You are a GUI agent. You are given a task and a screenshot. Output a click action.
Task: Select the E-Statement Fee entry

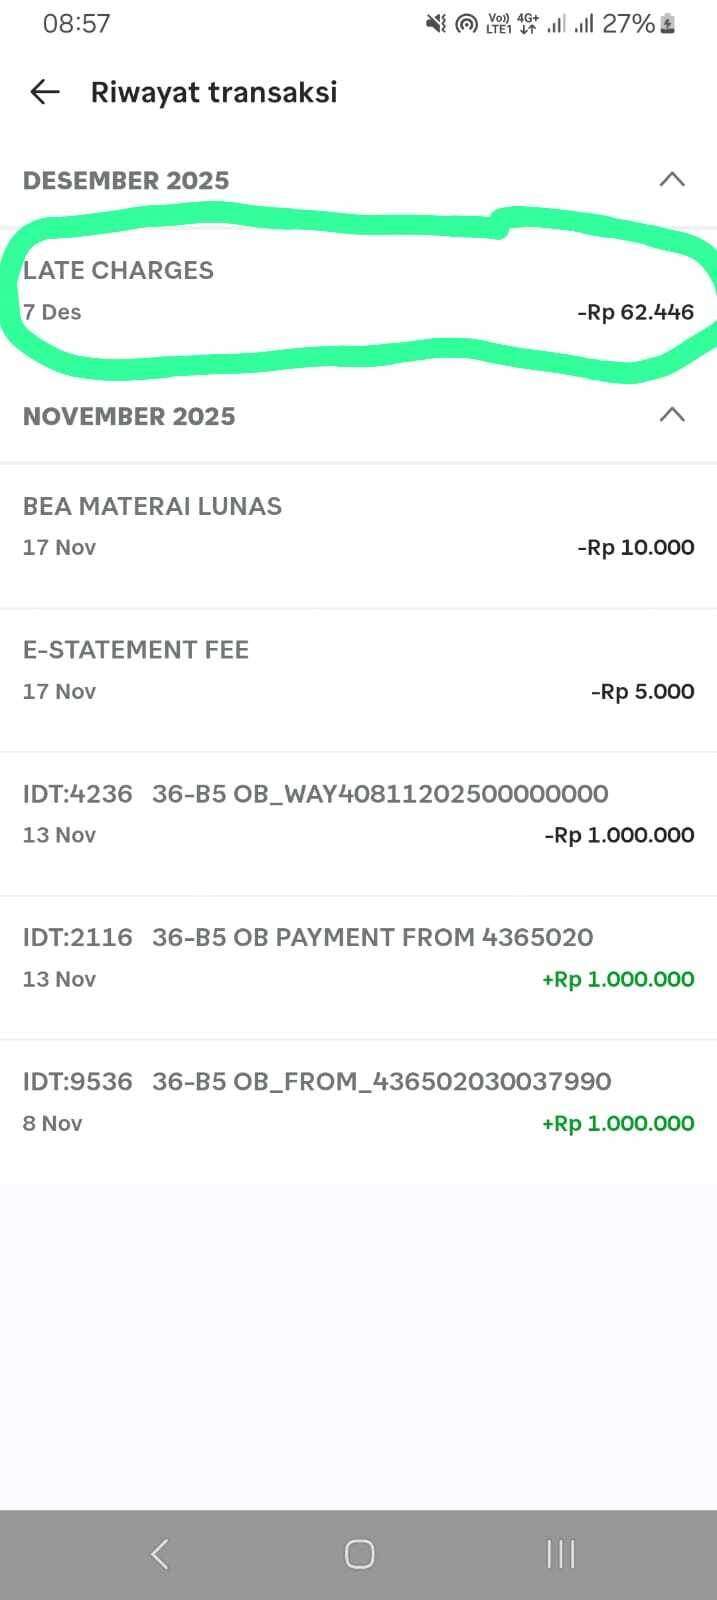click(x=358, y=670)
